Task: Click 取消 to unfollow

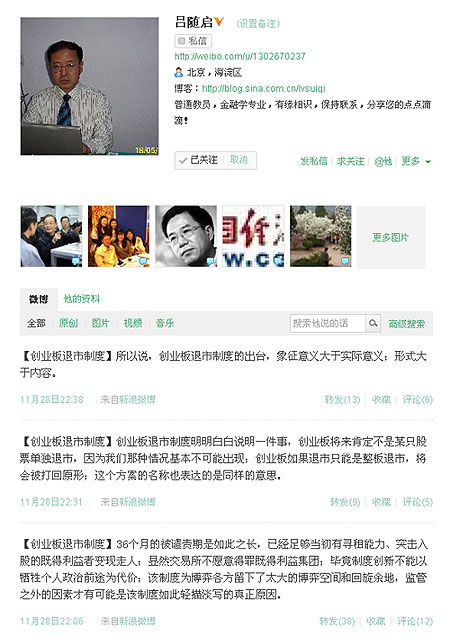Action: [239, 160]
